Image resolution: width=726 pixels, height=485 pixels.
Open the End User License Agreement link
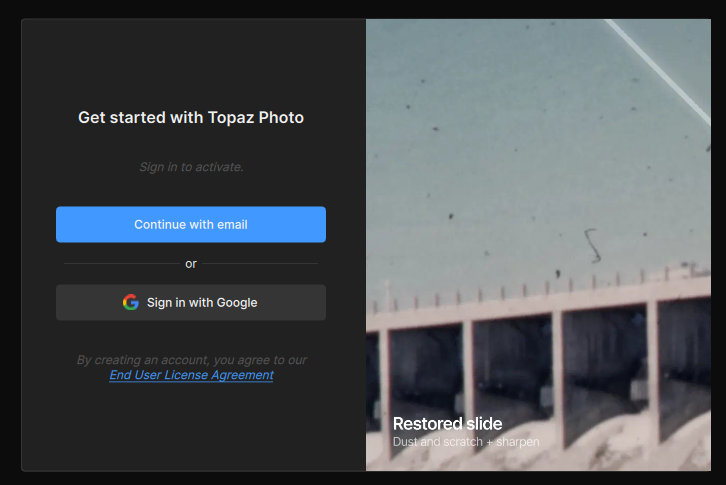point(191,375)
